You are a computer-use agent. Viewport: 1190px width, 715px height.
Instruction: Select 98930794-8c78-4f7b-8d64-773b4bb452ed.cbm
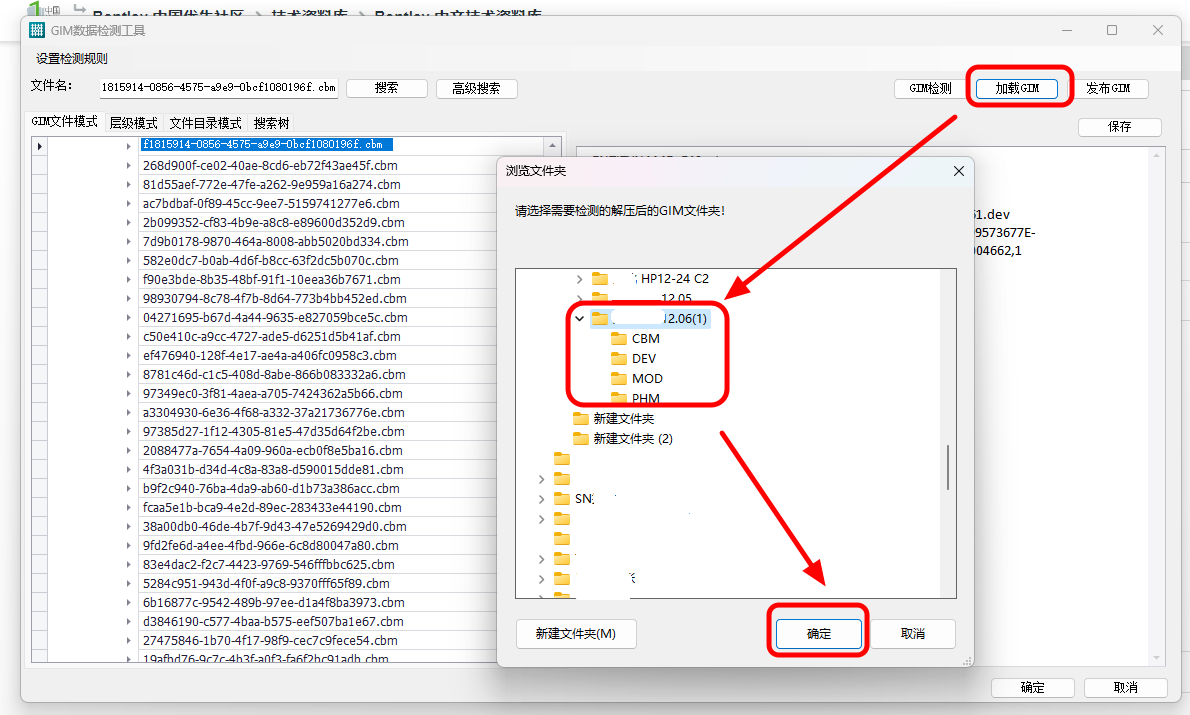point(275,298)
